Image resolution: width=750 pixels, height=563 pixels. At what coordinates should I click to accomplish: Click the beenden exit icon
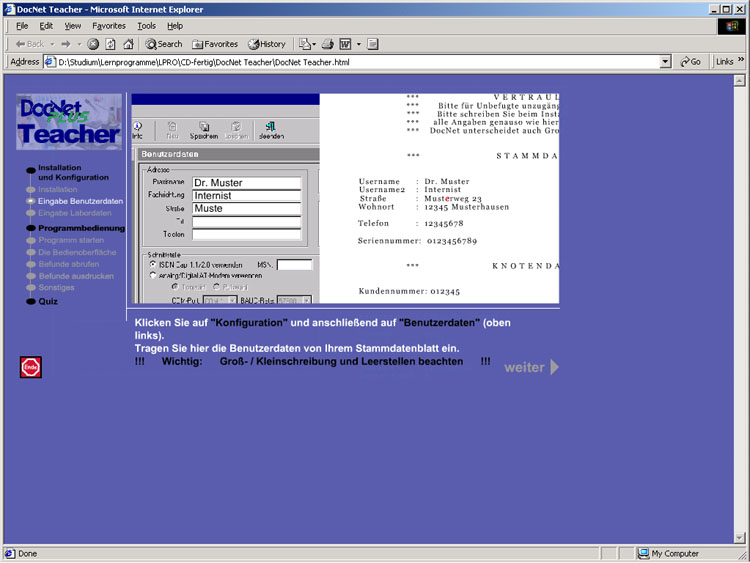point(271,130)
